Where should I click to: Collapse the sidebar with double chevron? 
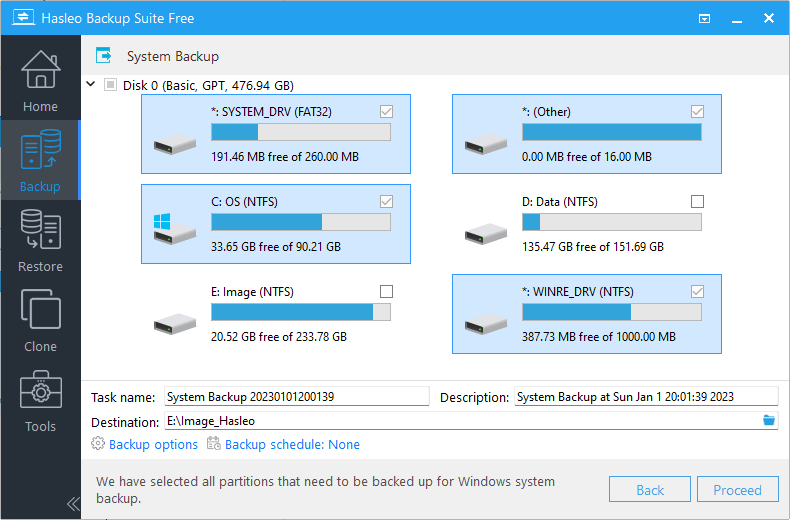click(73, 503)
